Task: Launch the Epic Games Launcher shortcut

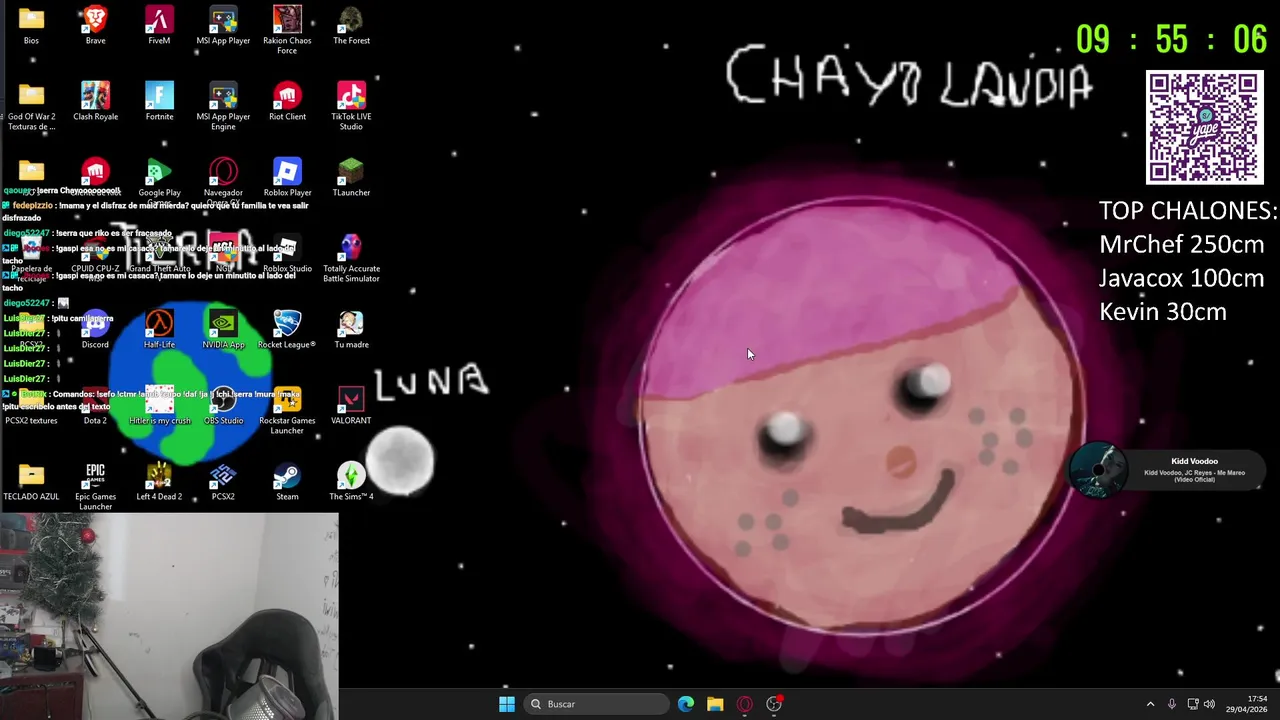Action: (95, 486)
